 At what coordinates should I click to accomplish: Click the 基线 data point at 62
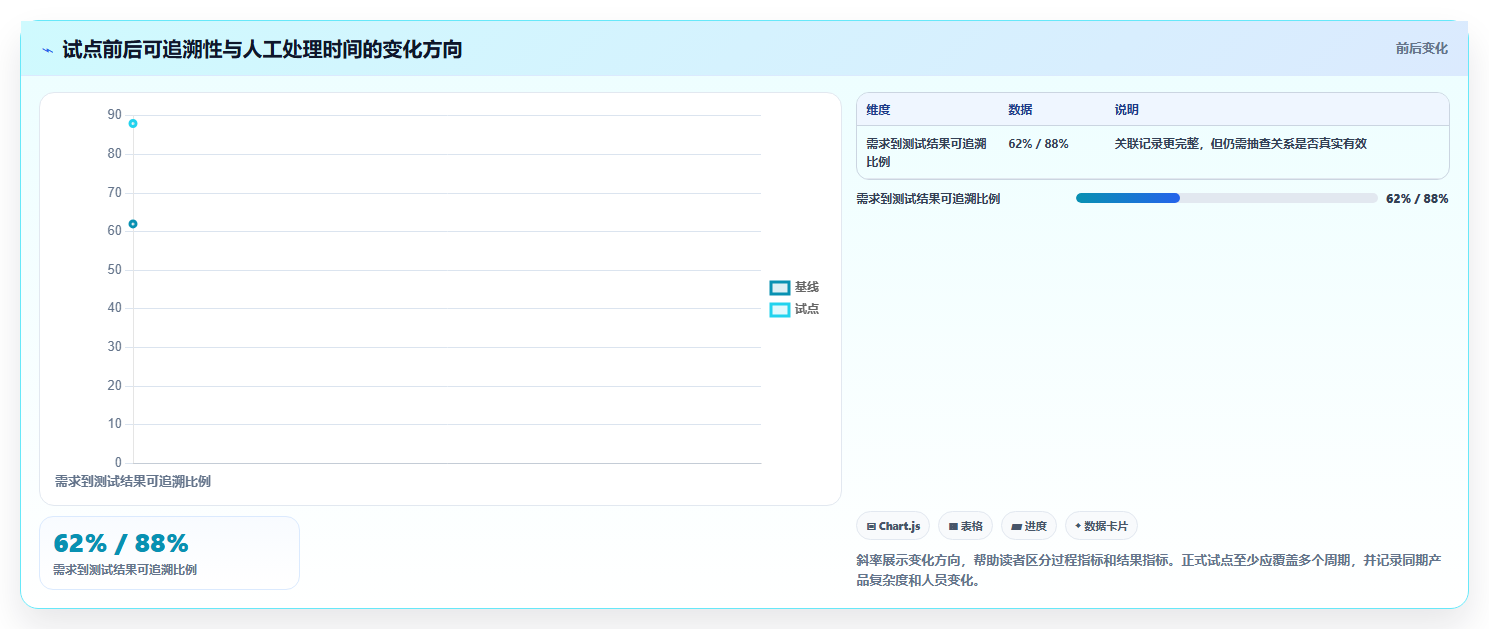(x=133, y=224)
